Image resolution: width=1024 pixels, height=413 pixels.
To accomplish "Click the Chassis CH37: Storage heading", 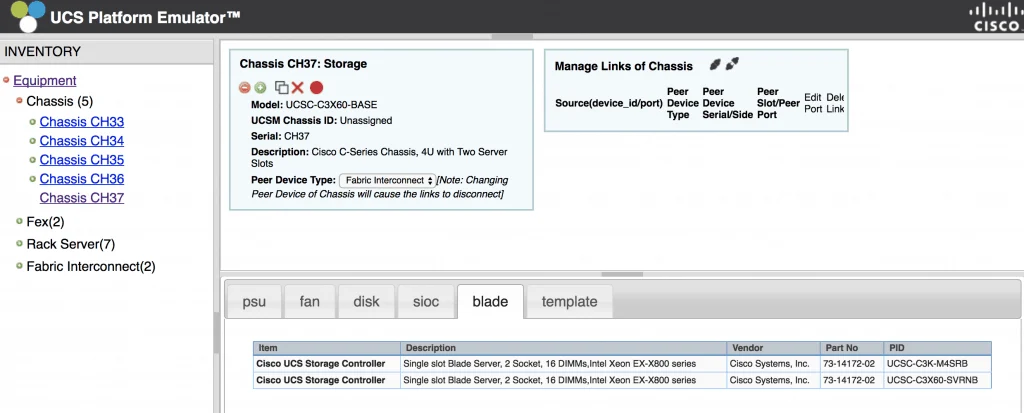I will click(303, 64).
